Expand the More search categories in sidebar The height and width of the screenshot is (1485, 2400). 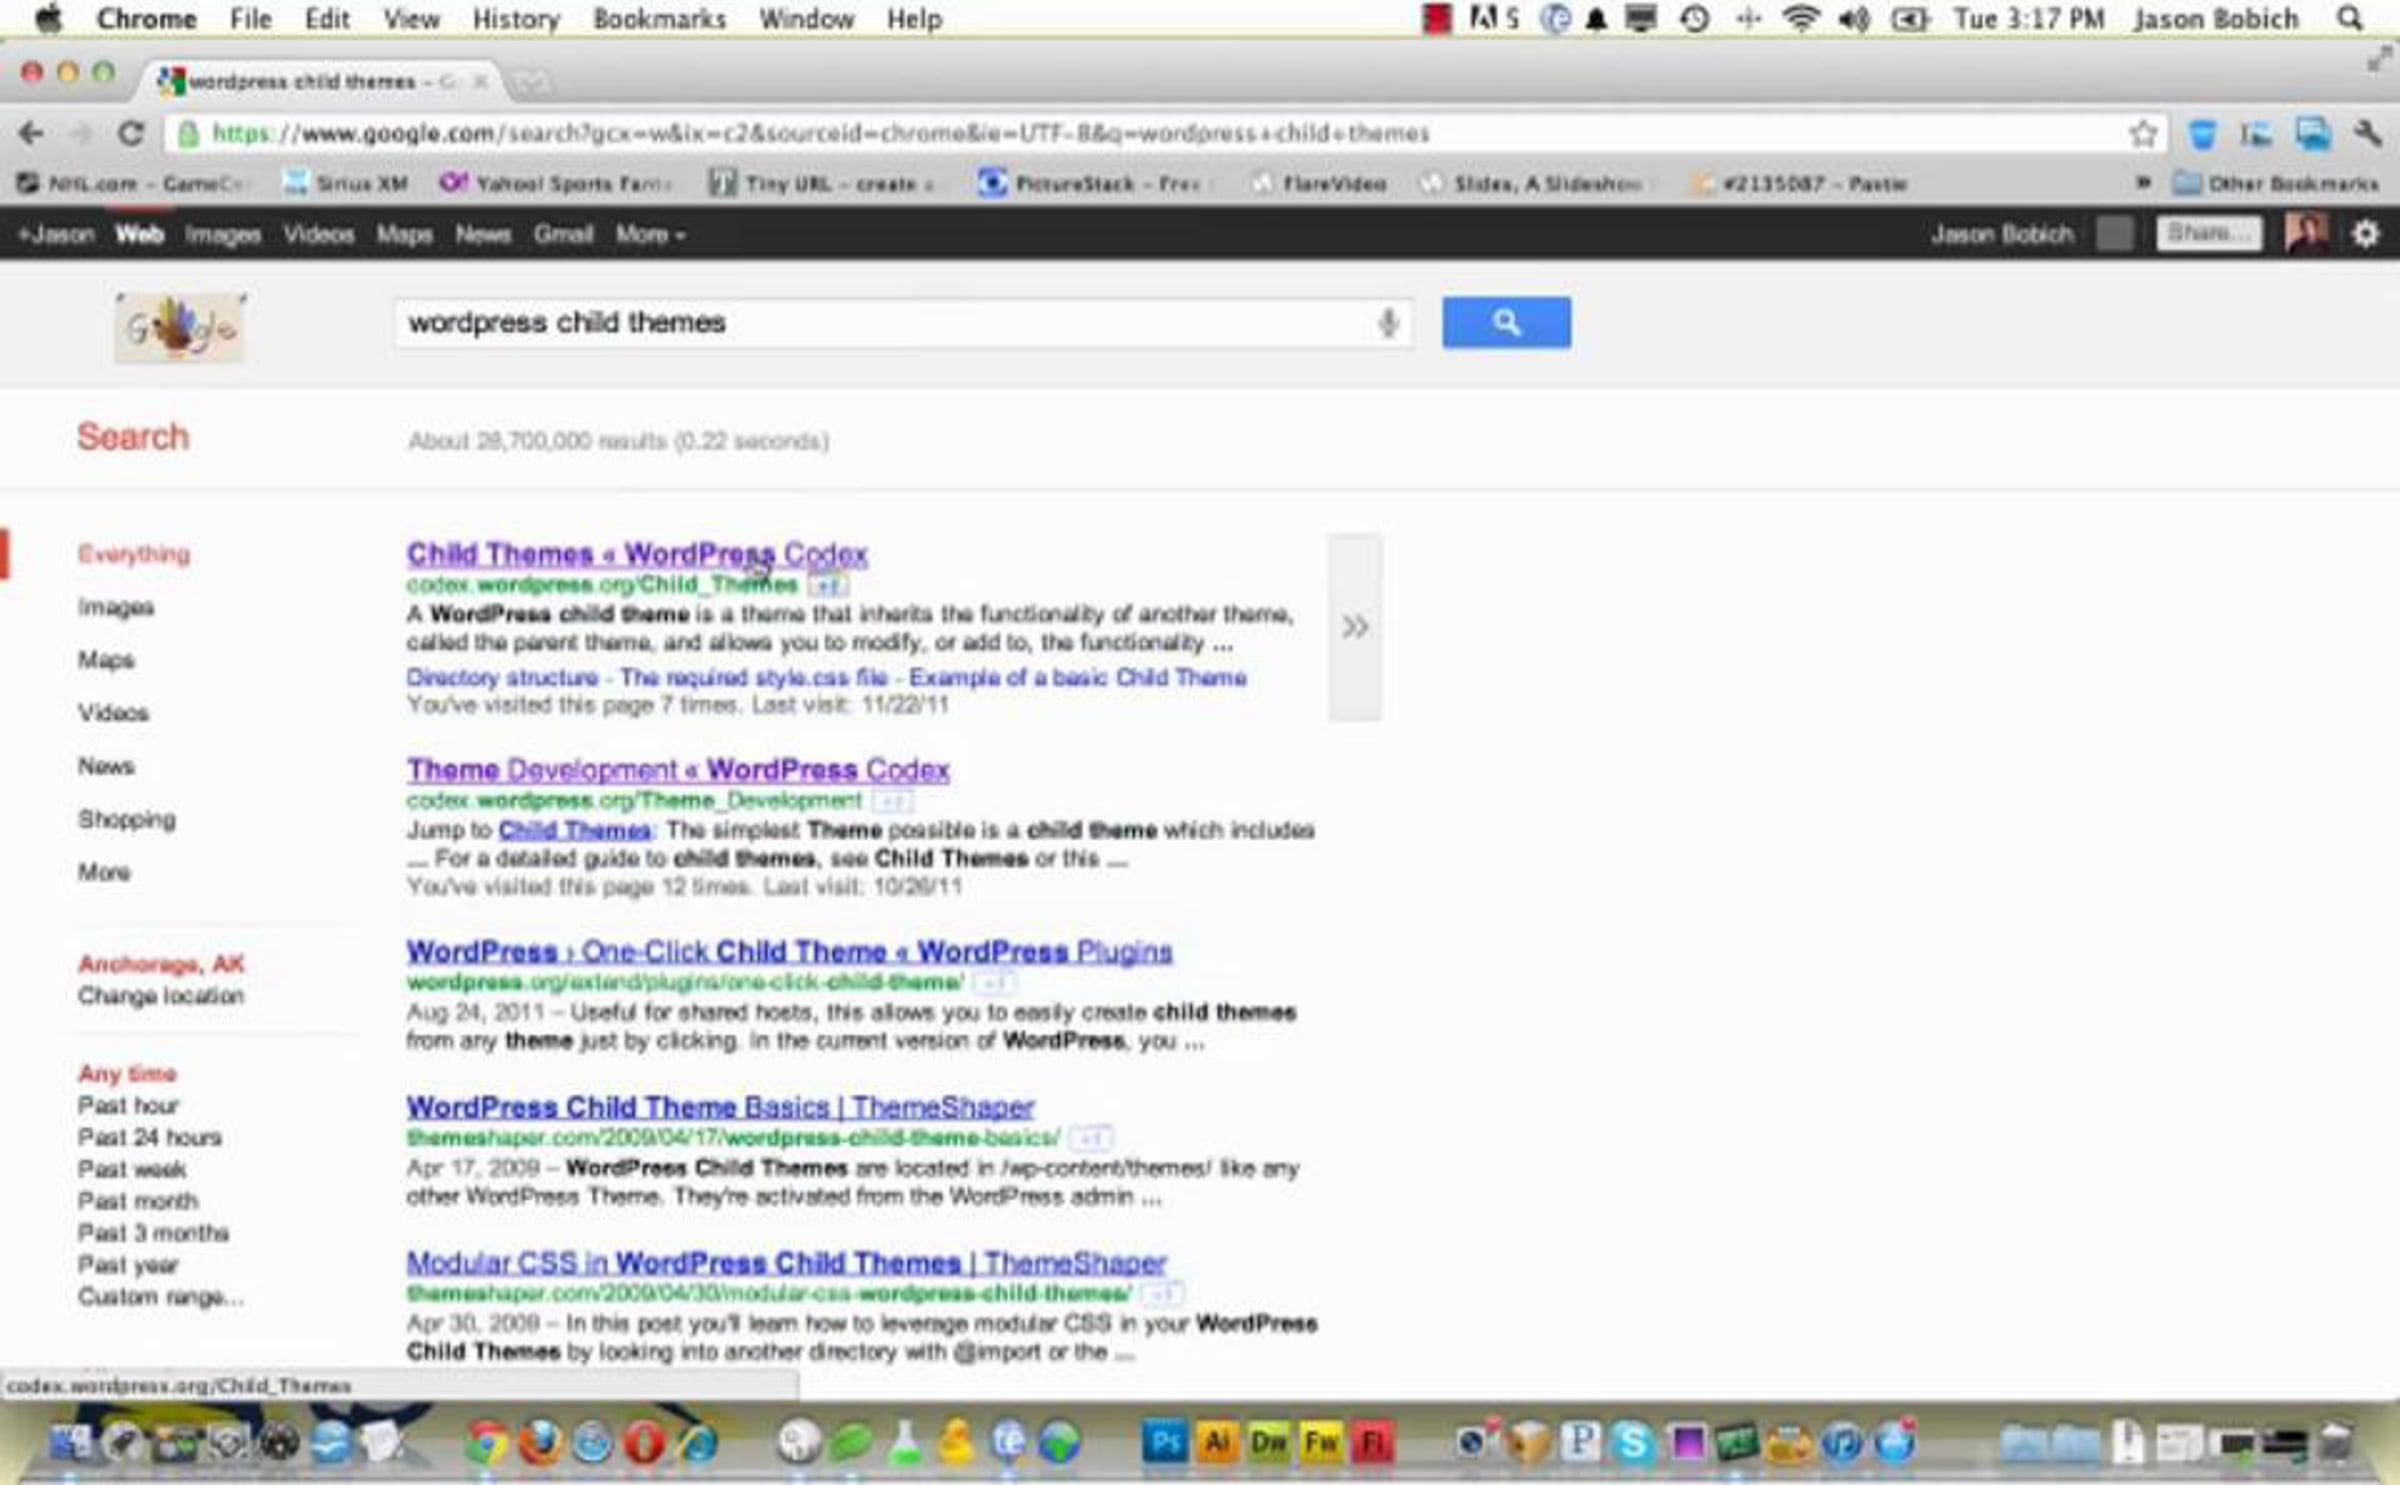(x=104, y=872)
